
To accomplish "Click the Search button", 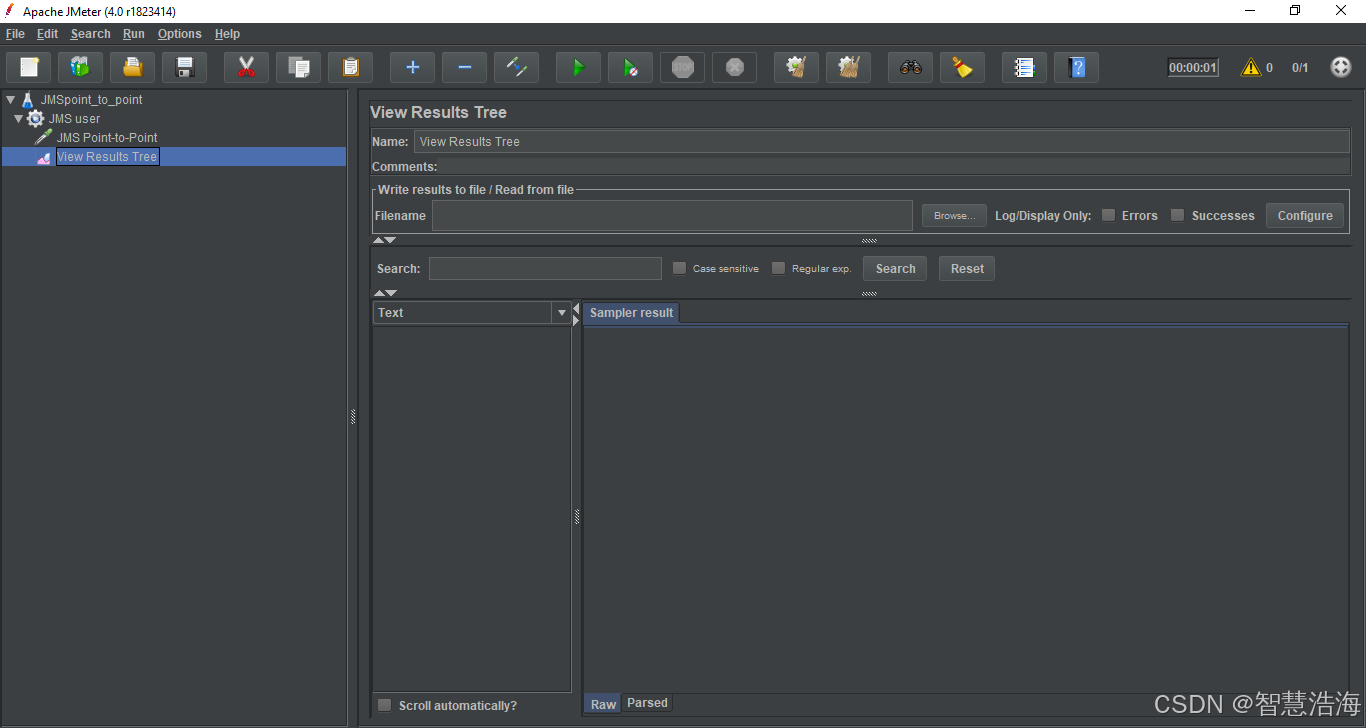I will [x=895, y=268].
